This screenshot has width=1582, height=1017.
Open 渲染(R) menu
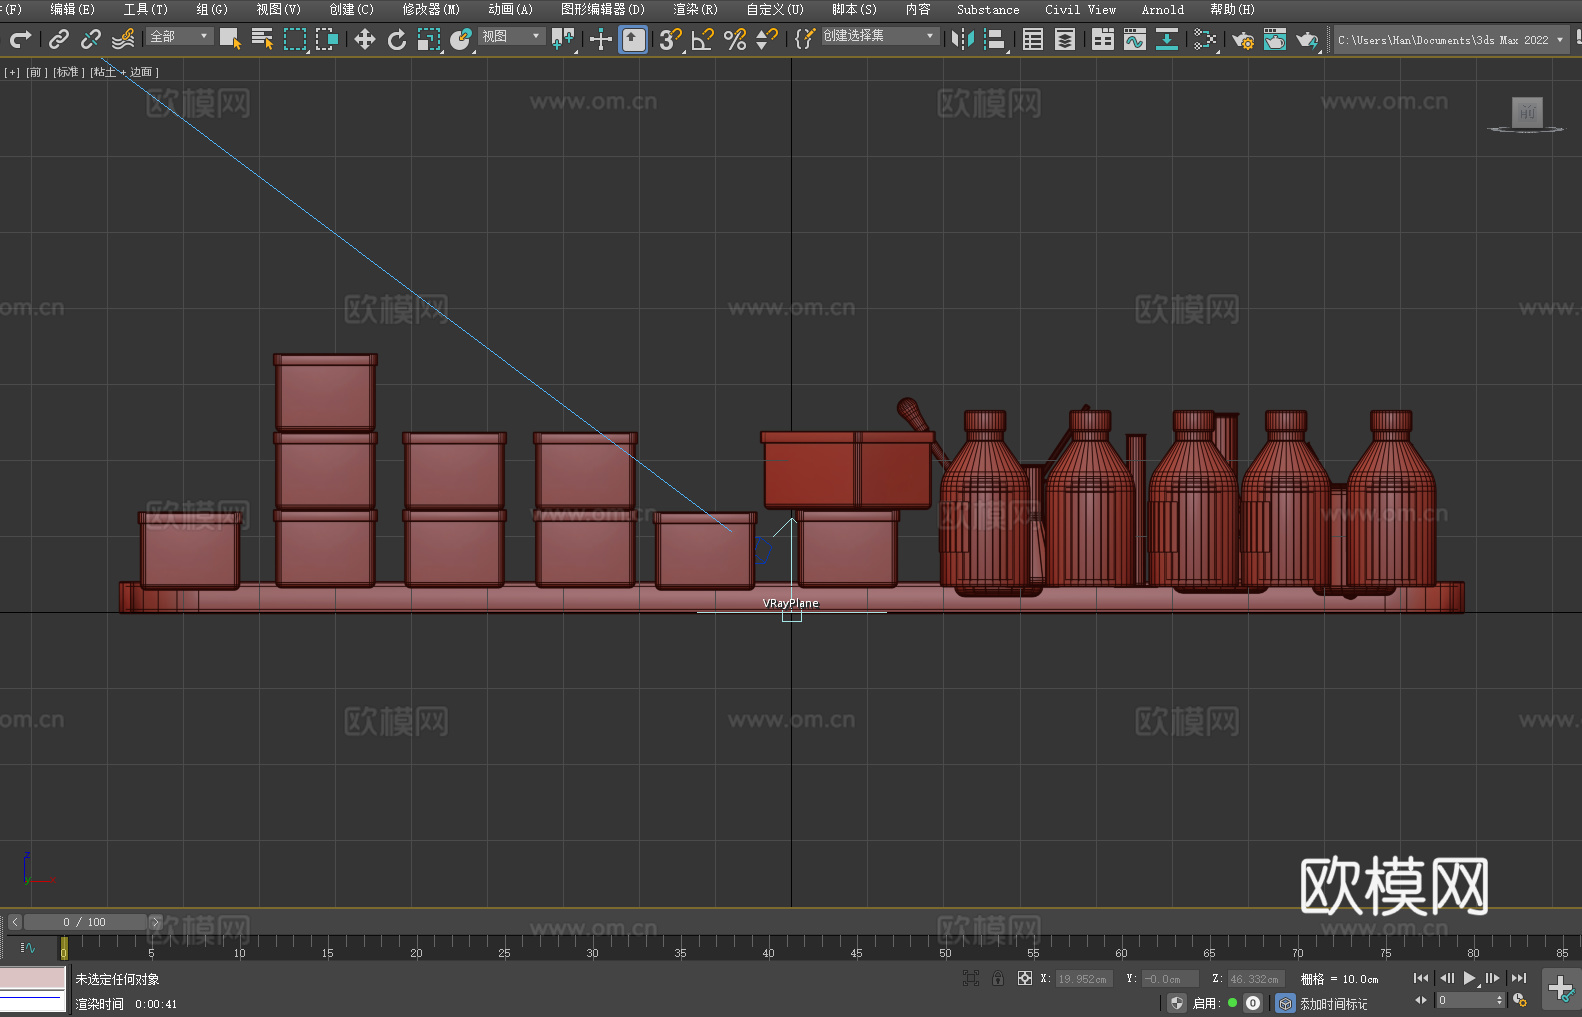click(x=695, y=9)
